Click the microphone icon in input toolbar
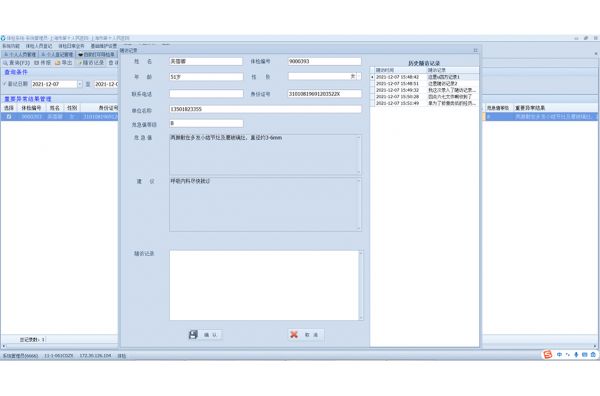The width and height of the screenshot is (600, 396). (576, 355)
